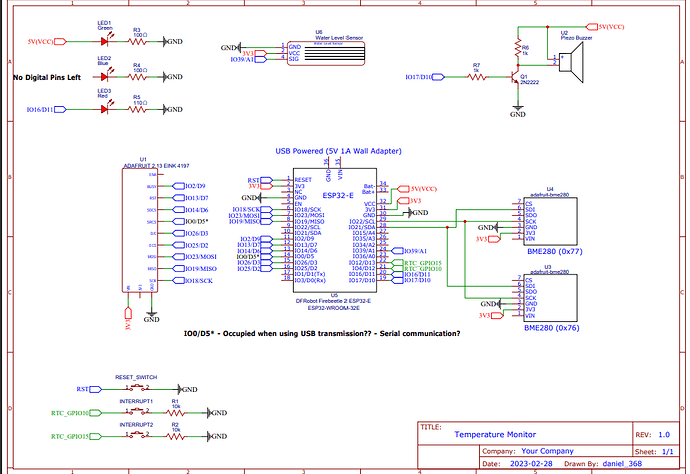Click the RESET_SWITCH pushbutton symbol

(x=138, y=388)
